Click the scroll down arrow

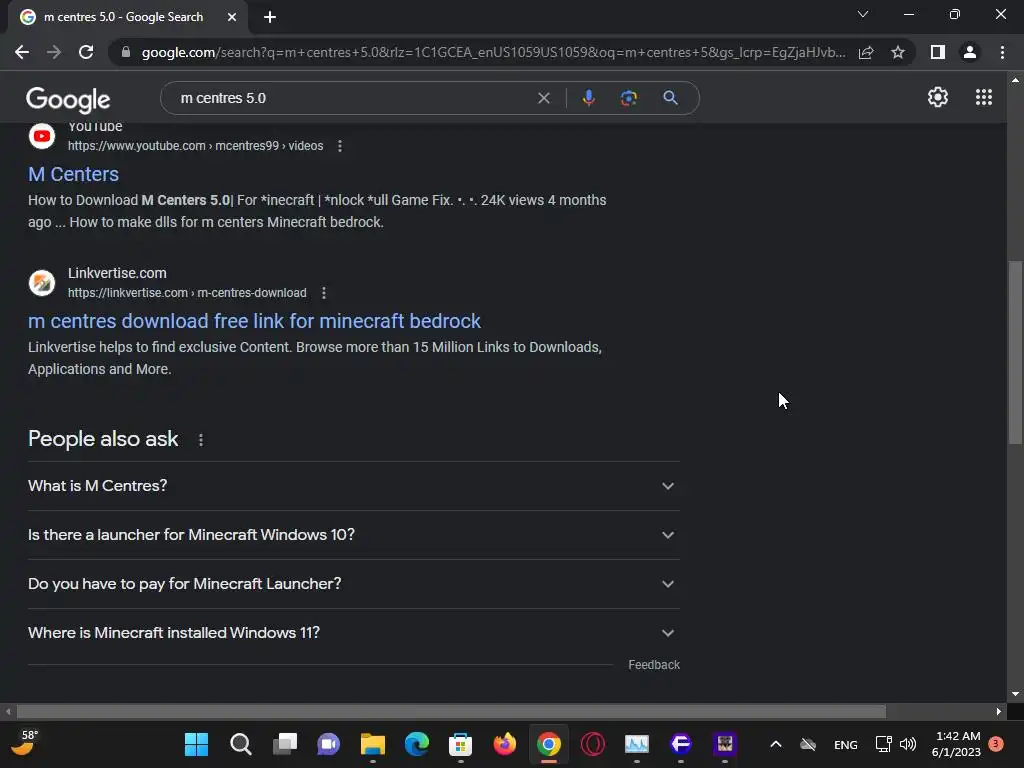coord(1015,694)
